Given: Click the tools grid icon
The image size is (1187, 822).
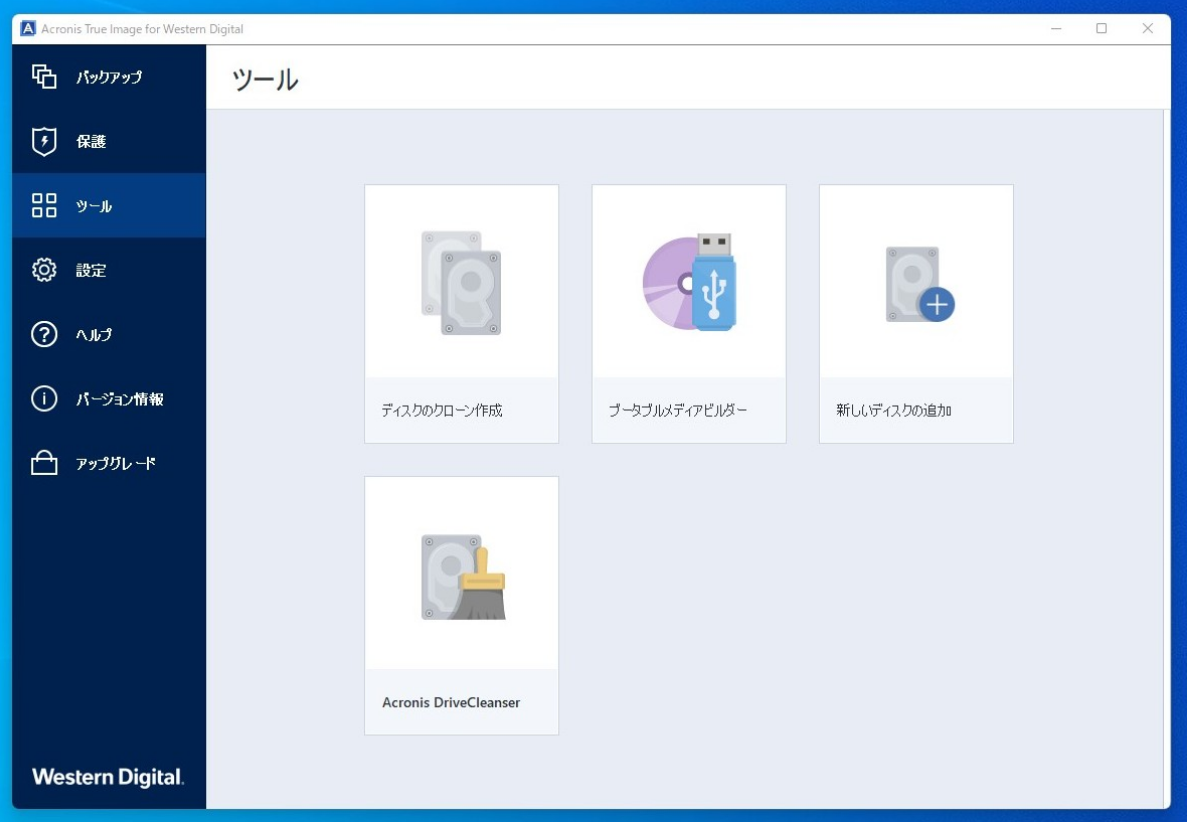Looking at the screenshot, I should pyautogui.click(x=44, y=205).
